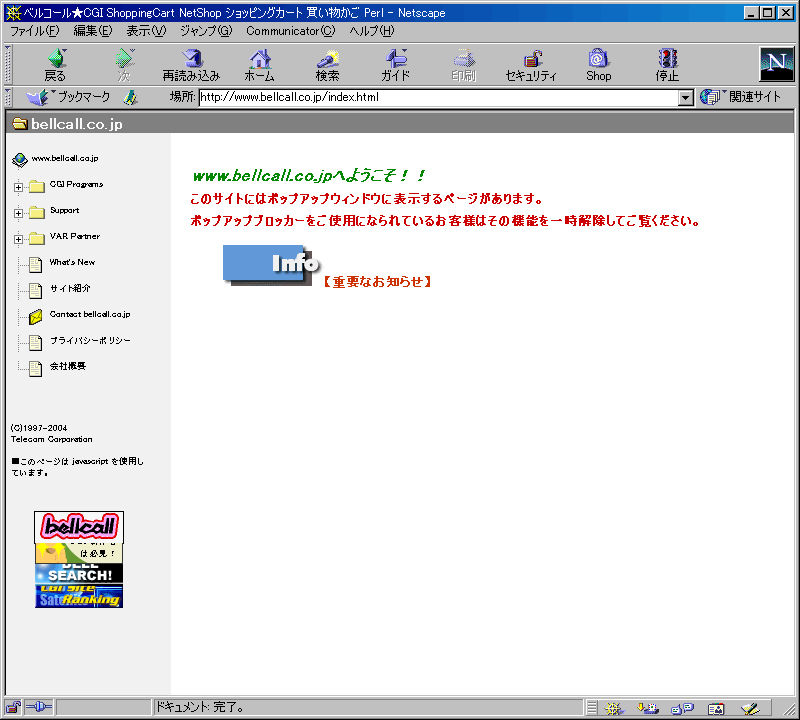Open the location URL dropdown arrow
Image resolution: width=800 pixels, height=720 pixels.
pos(686,97)
